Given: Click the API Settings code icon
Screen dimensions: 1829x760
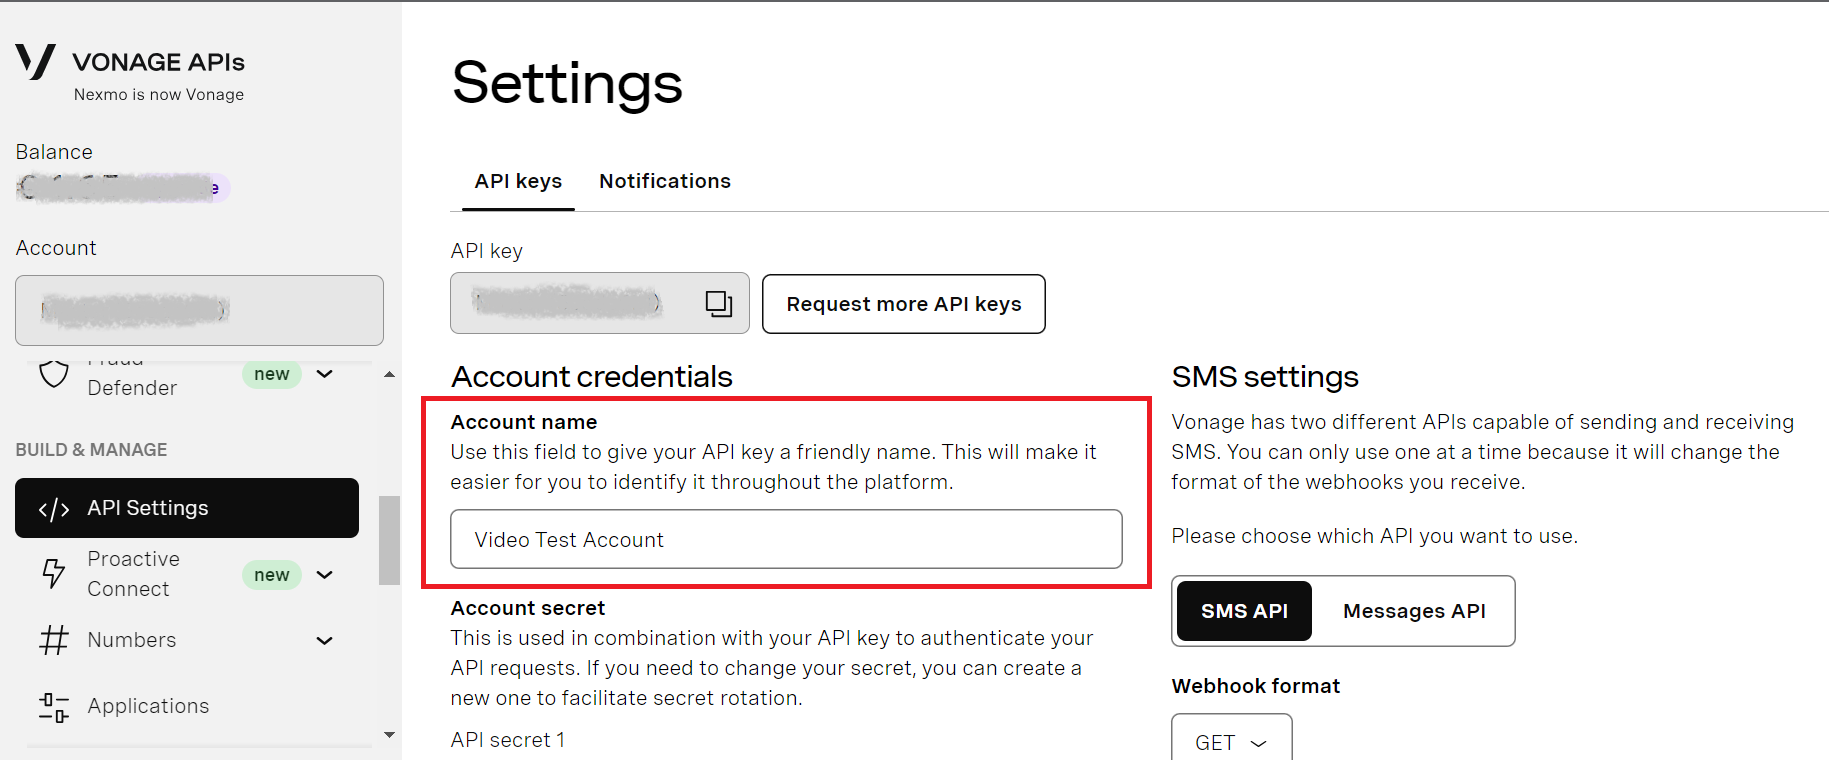Looking at the screenshot, I should coord(54,509).
